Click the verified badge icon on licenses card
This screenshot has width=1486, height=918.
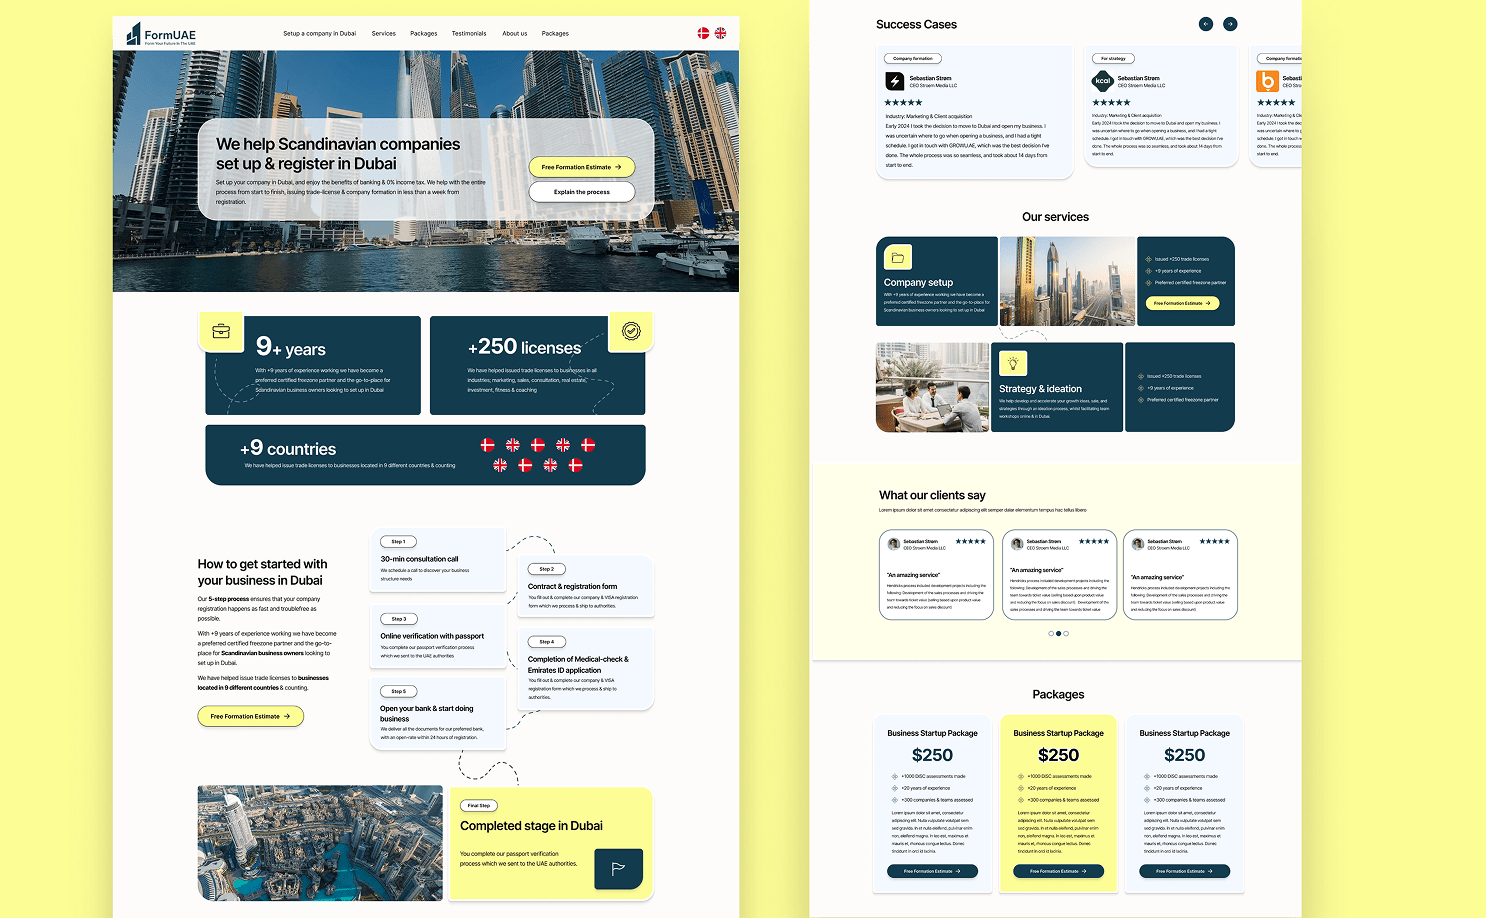(631, 331)
